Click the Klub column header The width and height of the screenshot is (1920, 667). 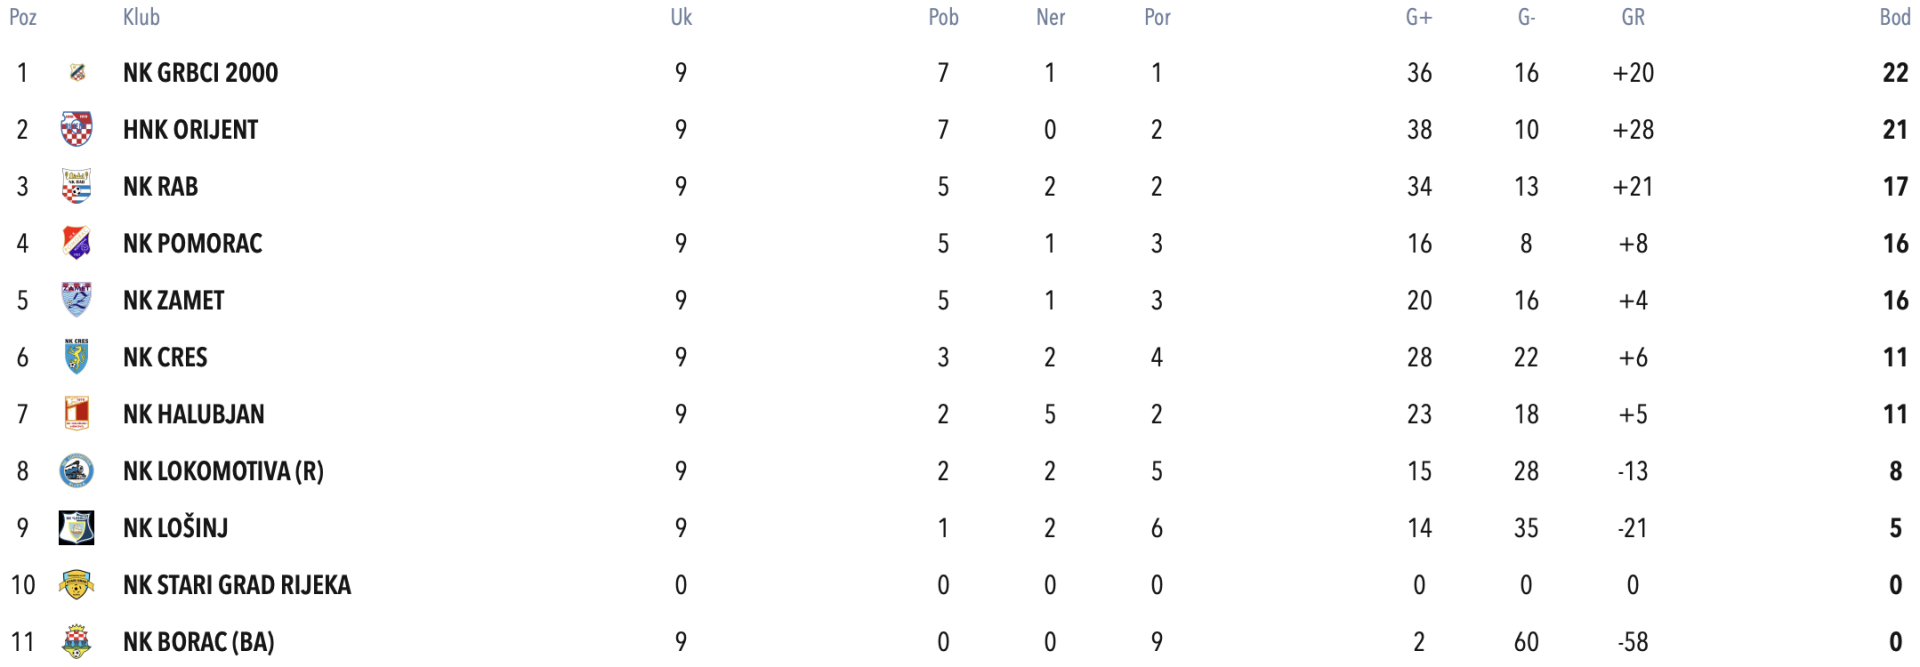coord(141,17)
